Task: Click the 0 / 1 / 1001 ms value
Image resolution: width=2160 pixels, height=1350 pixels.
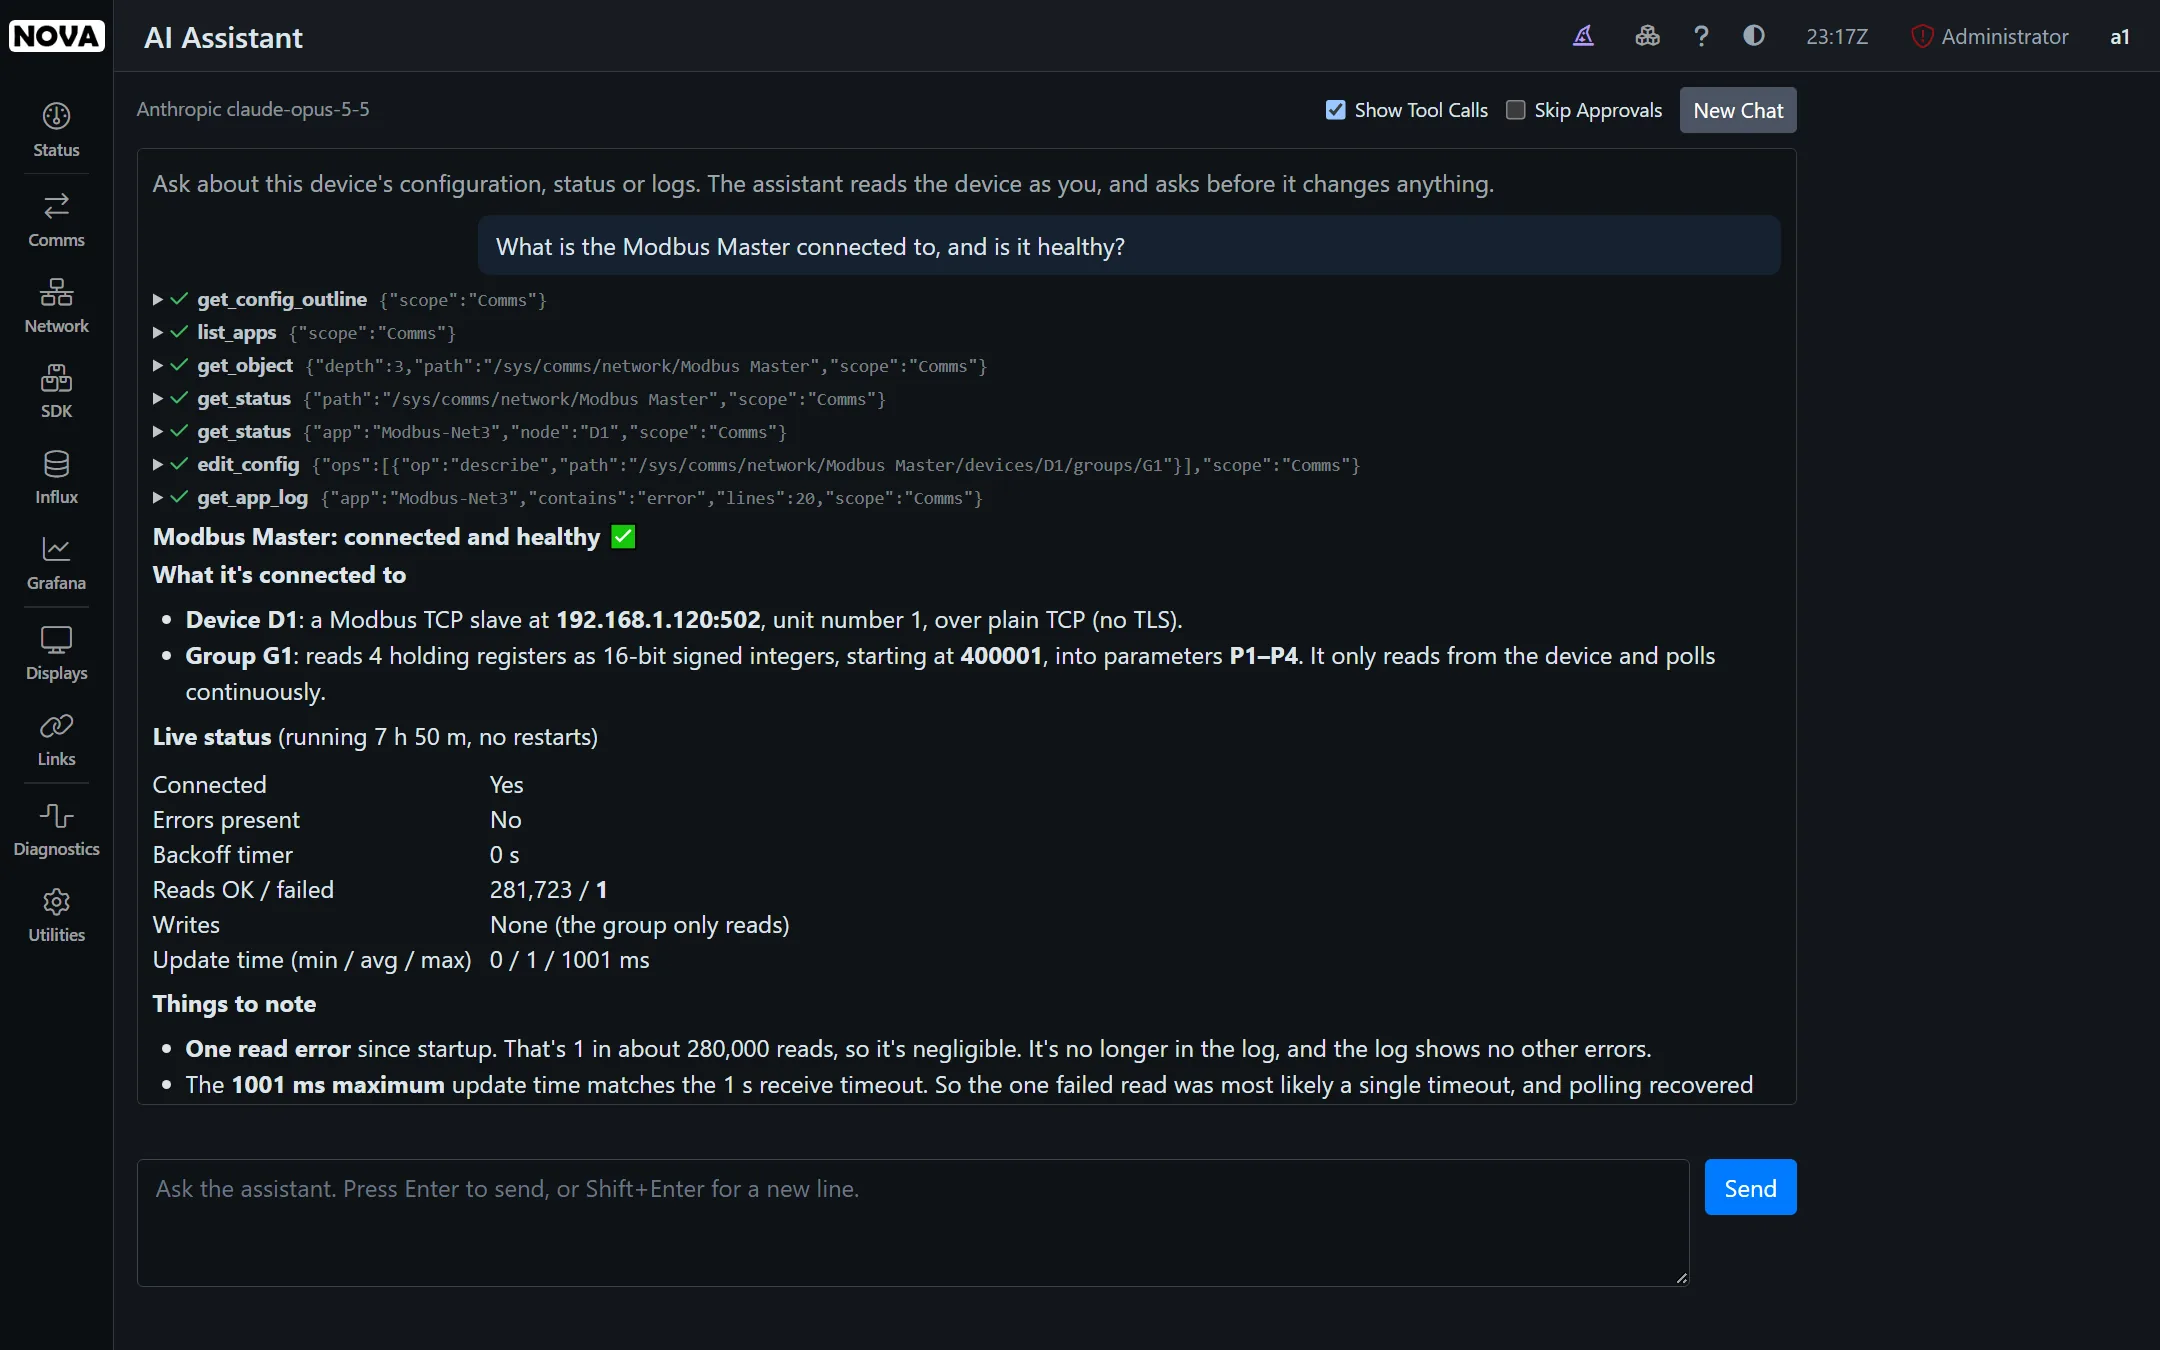Action: (x=569, y=960)
